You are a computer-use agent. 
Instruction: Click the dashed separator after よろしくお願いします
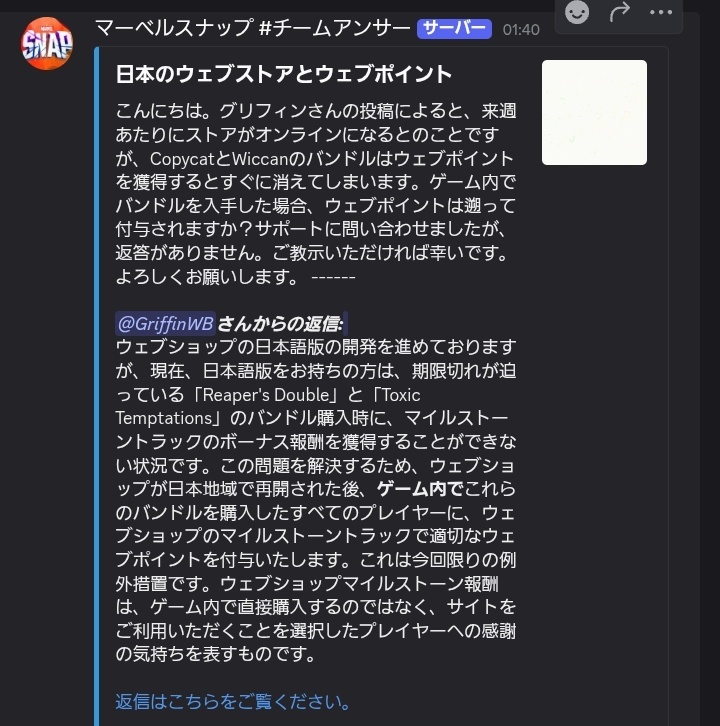point(333,277)
